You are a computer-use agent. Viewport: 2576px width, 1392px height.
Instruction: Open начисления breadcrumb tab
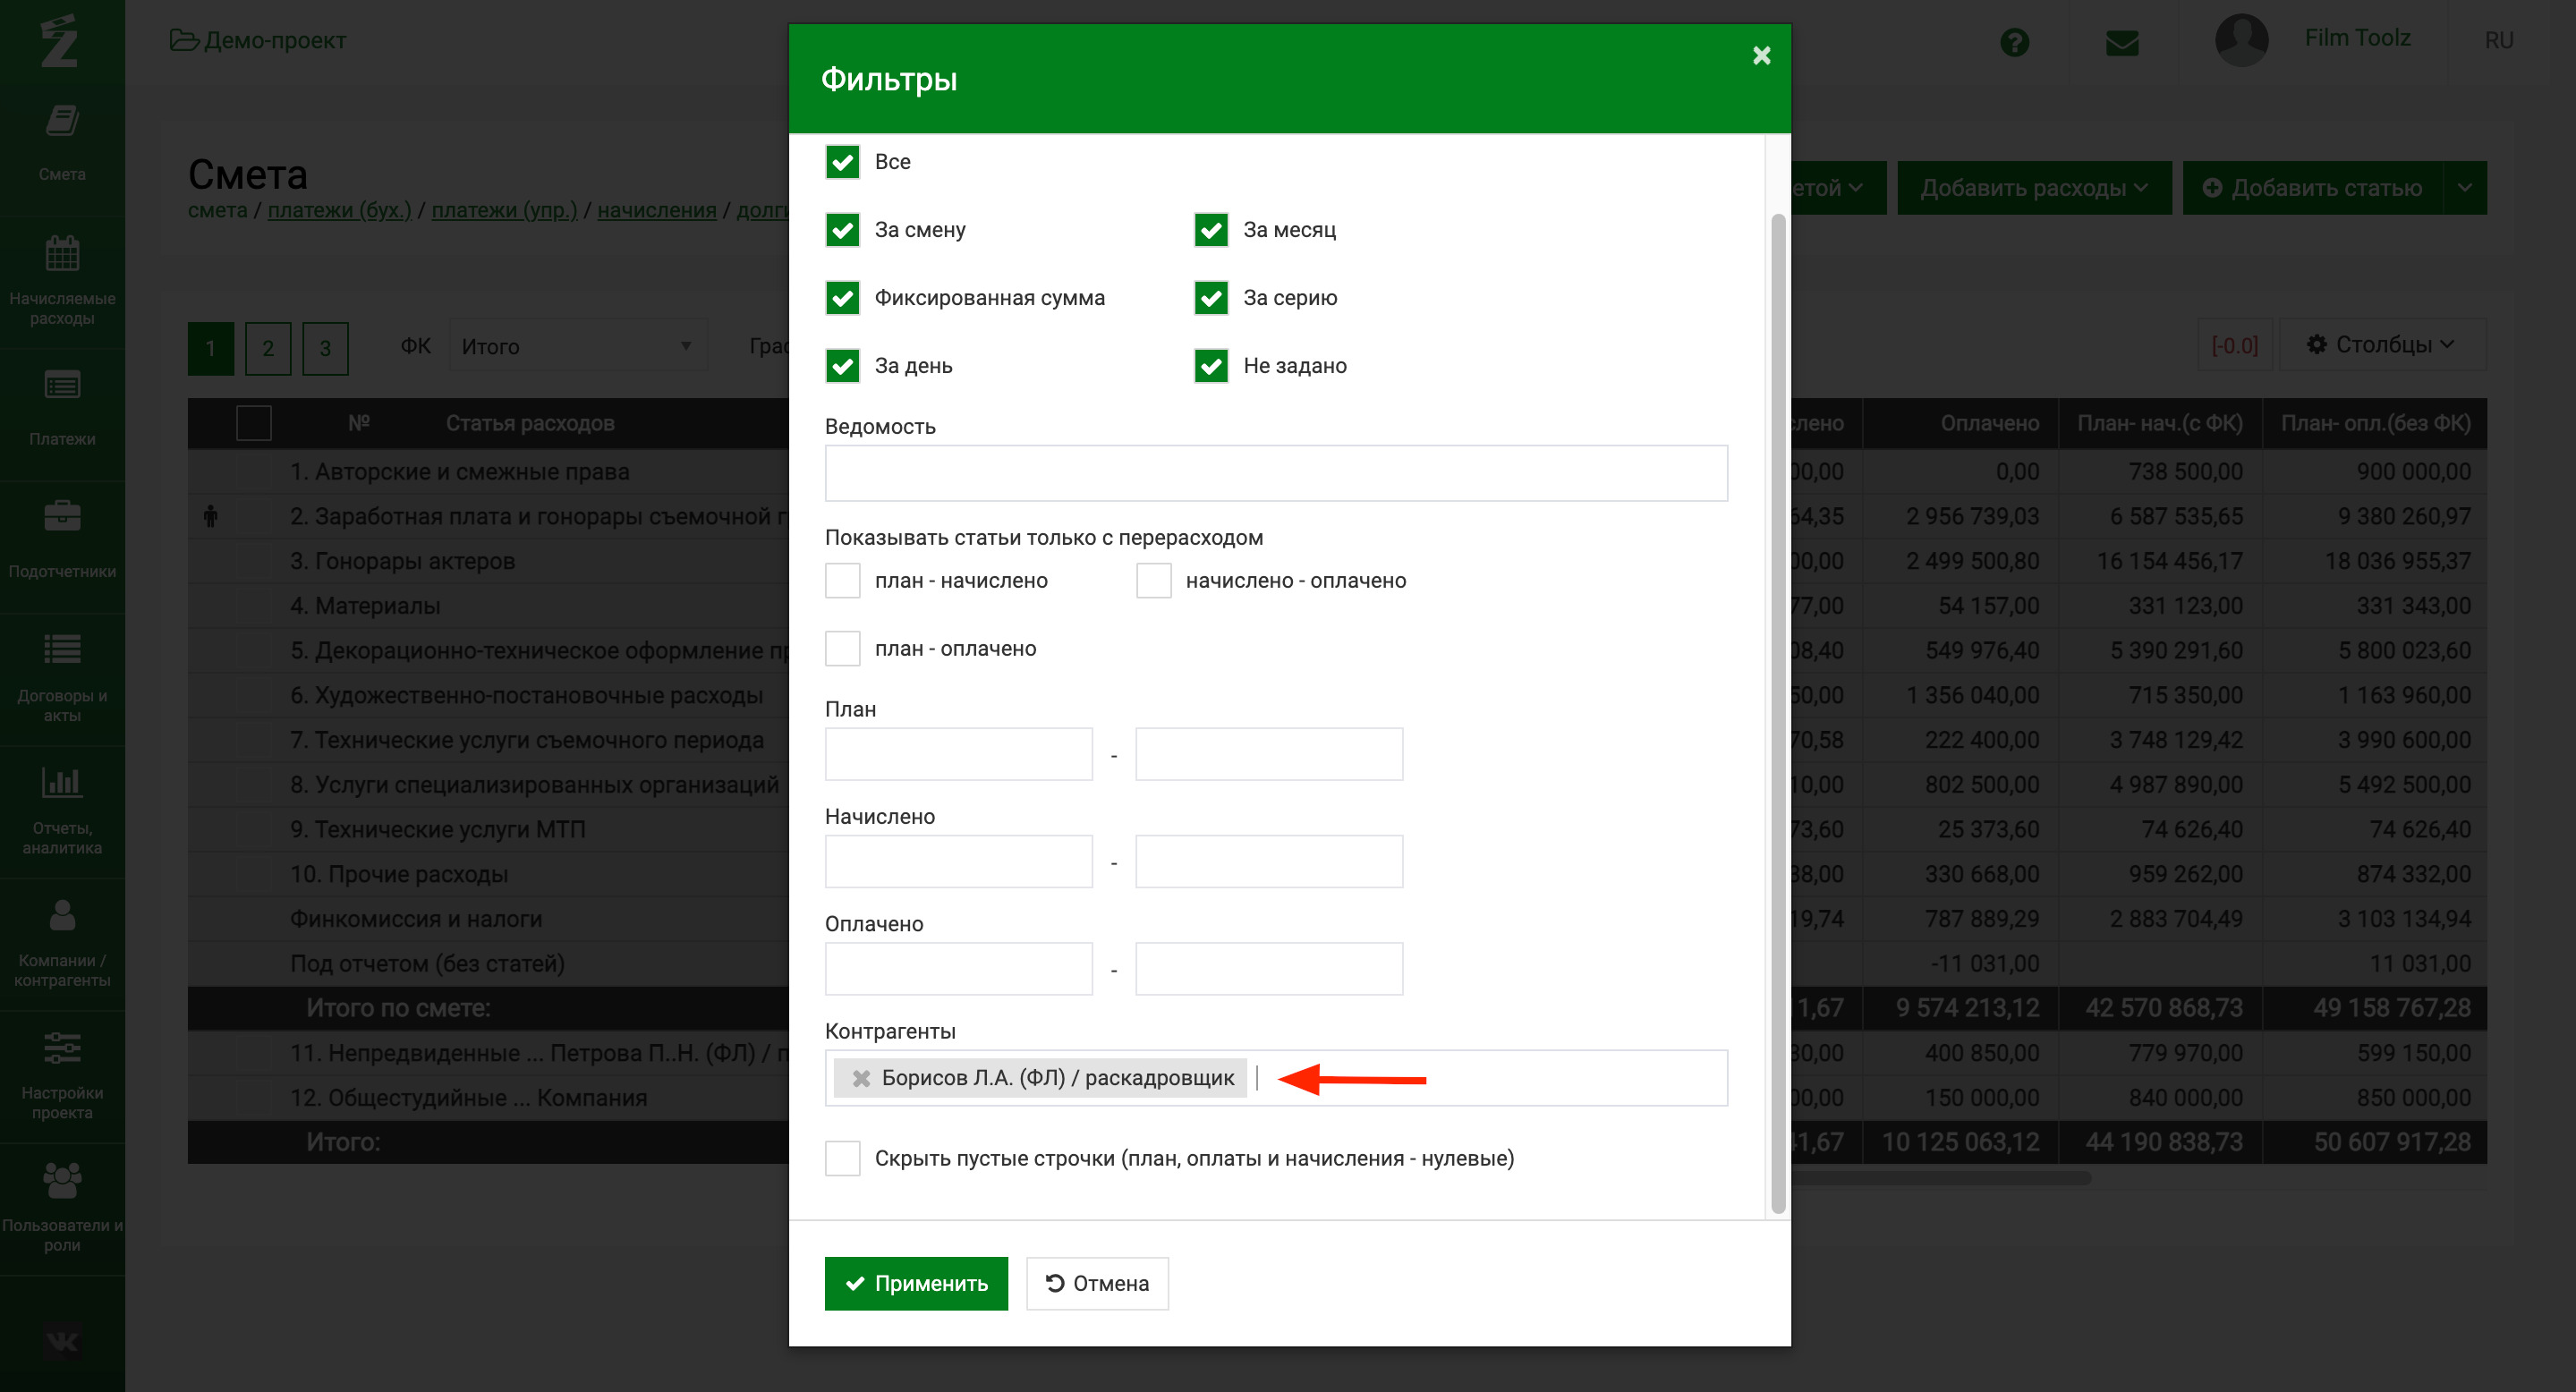click(x=657, y=210)
